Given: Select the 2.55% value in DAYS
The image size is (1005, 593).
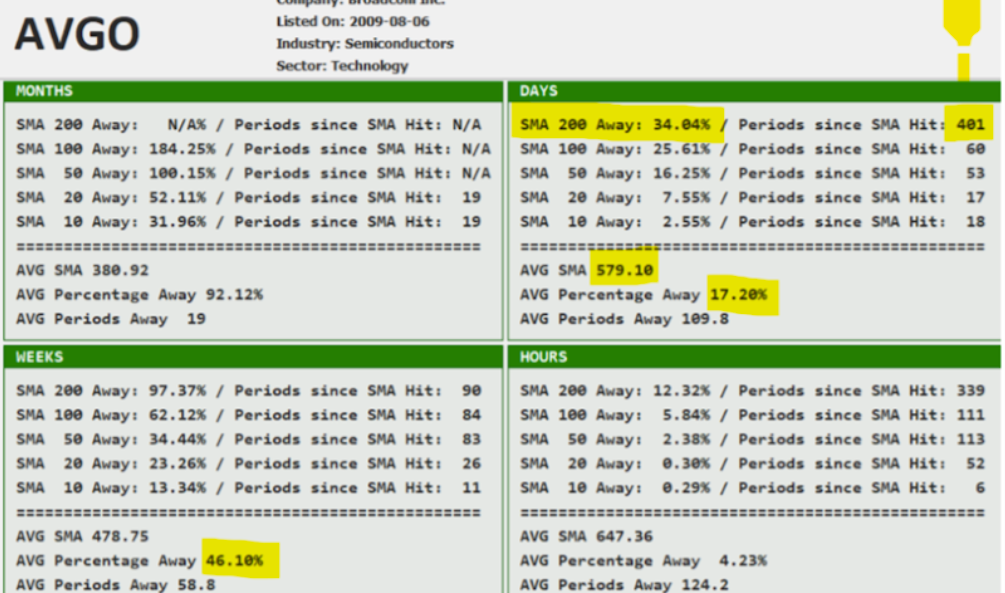Looking at the screenshot, I should (686, 222).
